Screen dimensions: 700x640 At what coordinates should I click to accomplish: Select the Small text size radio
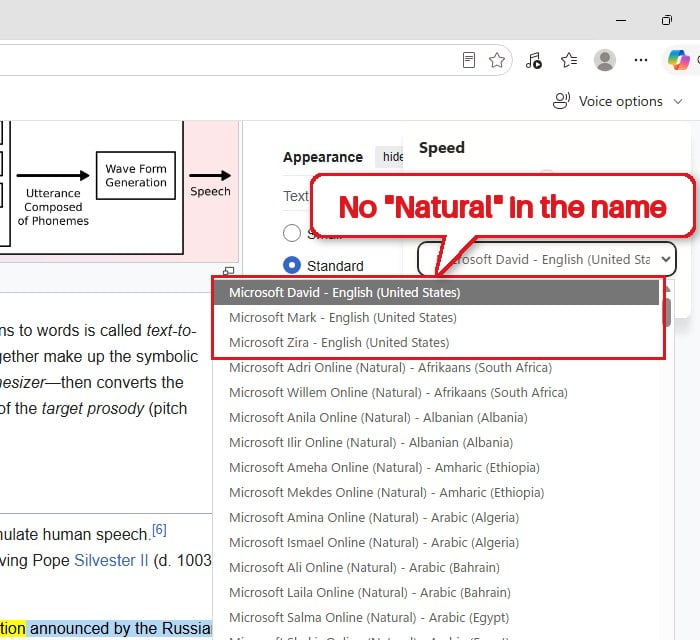[x=292, y=233]
